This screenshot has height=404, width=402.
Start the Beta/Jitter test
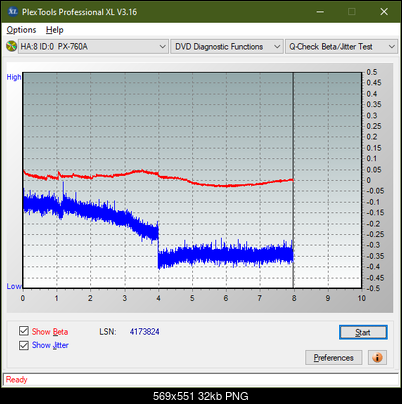[363, 332]
